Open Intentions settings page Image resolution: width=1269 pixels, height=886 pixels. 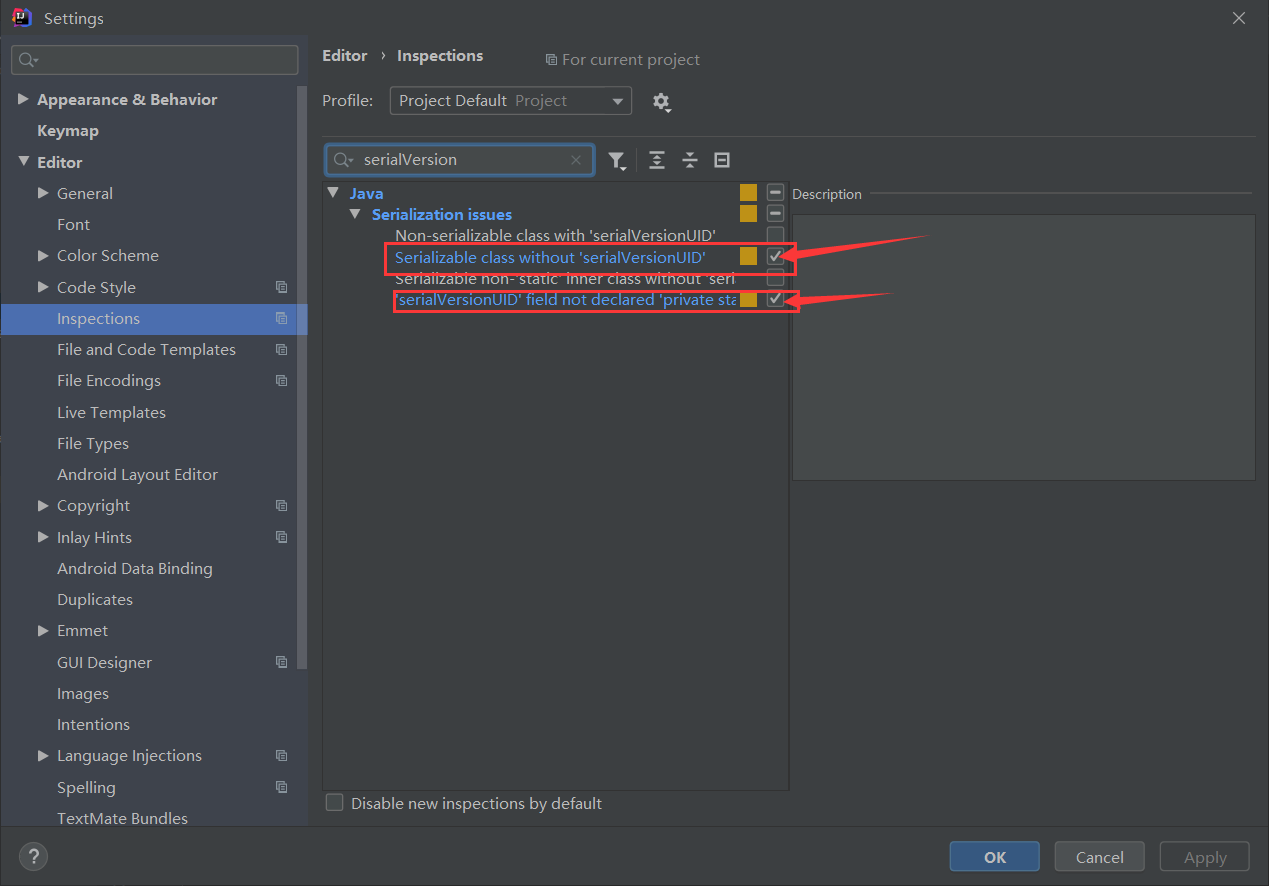pyautogui.click(x=93, y=725)
